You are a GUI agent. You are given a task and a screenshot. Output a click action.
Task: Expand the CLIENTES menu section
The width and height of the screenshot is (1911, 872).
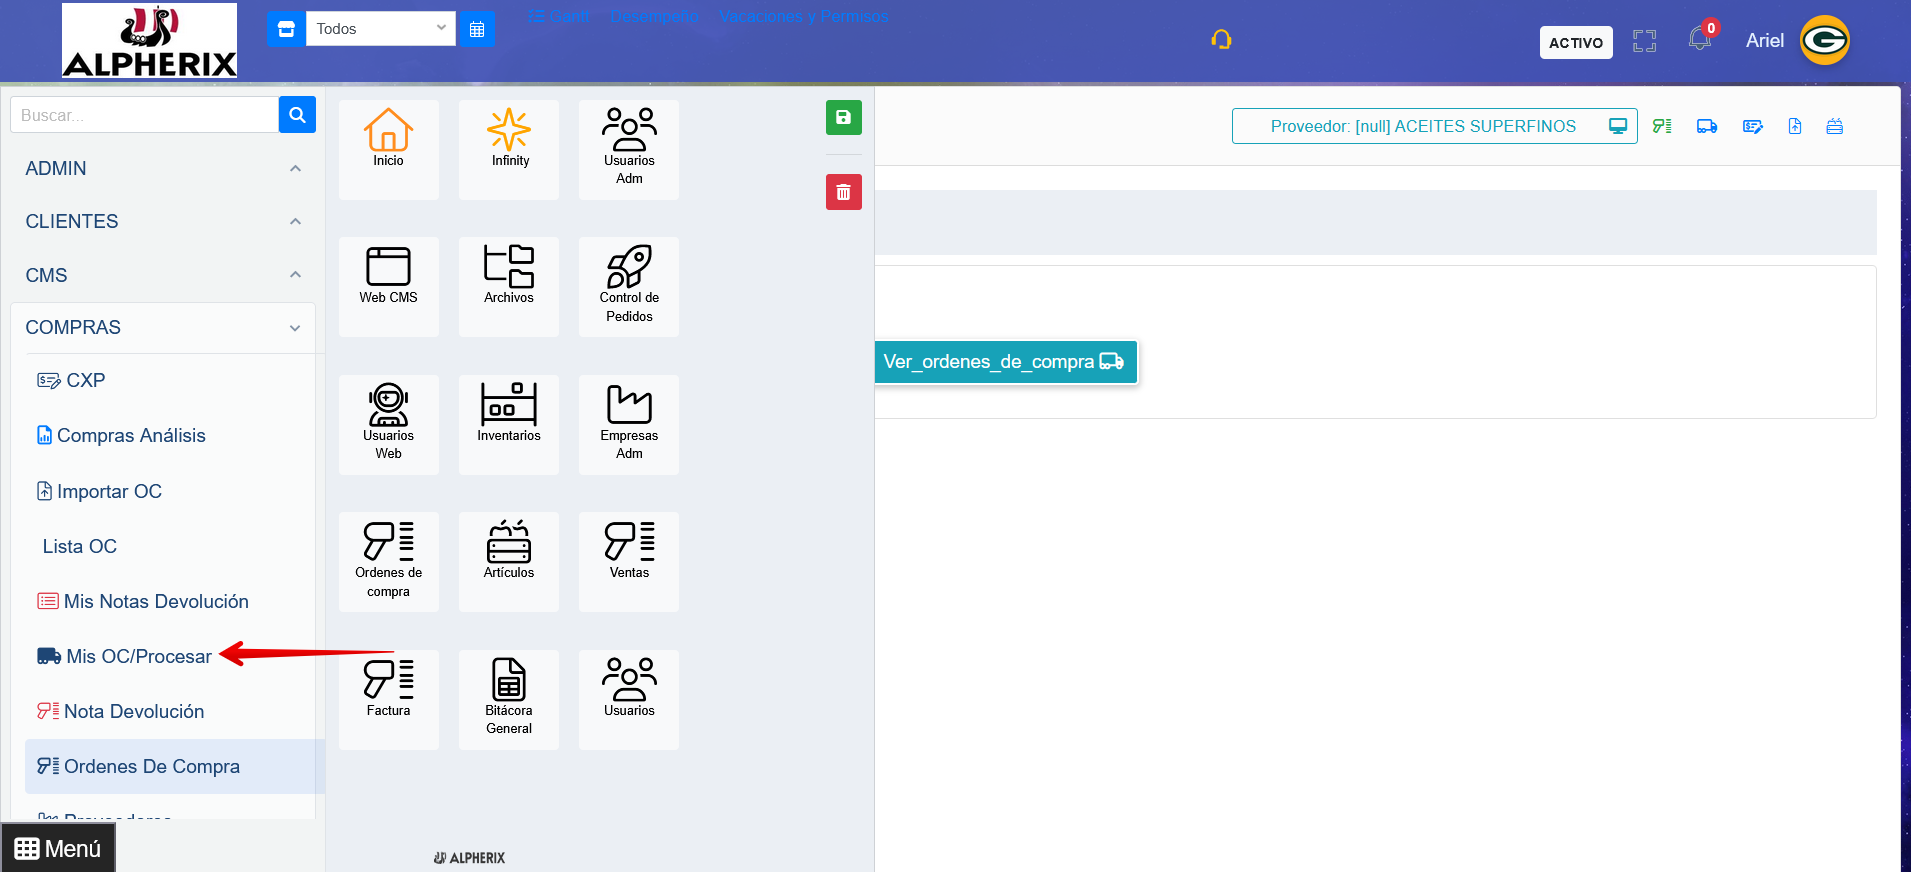[162, 222]
